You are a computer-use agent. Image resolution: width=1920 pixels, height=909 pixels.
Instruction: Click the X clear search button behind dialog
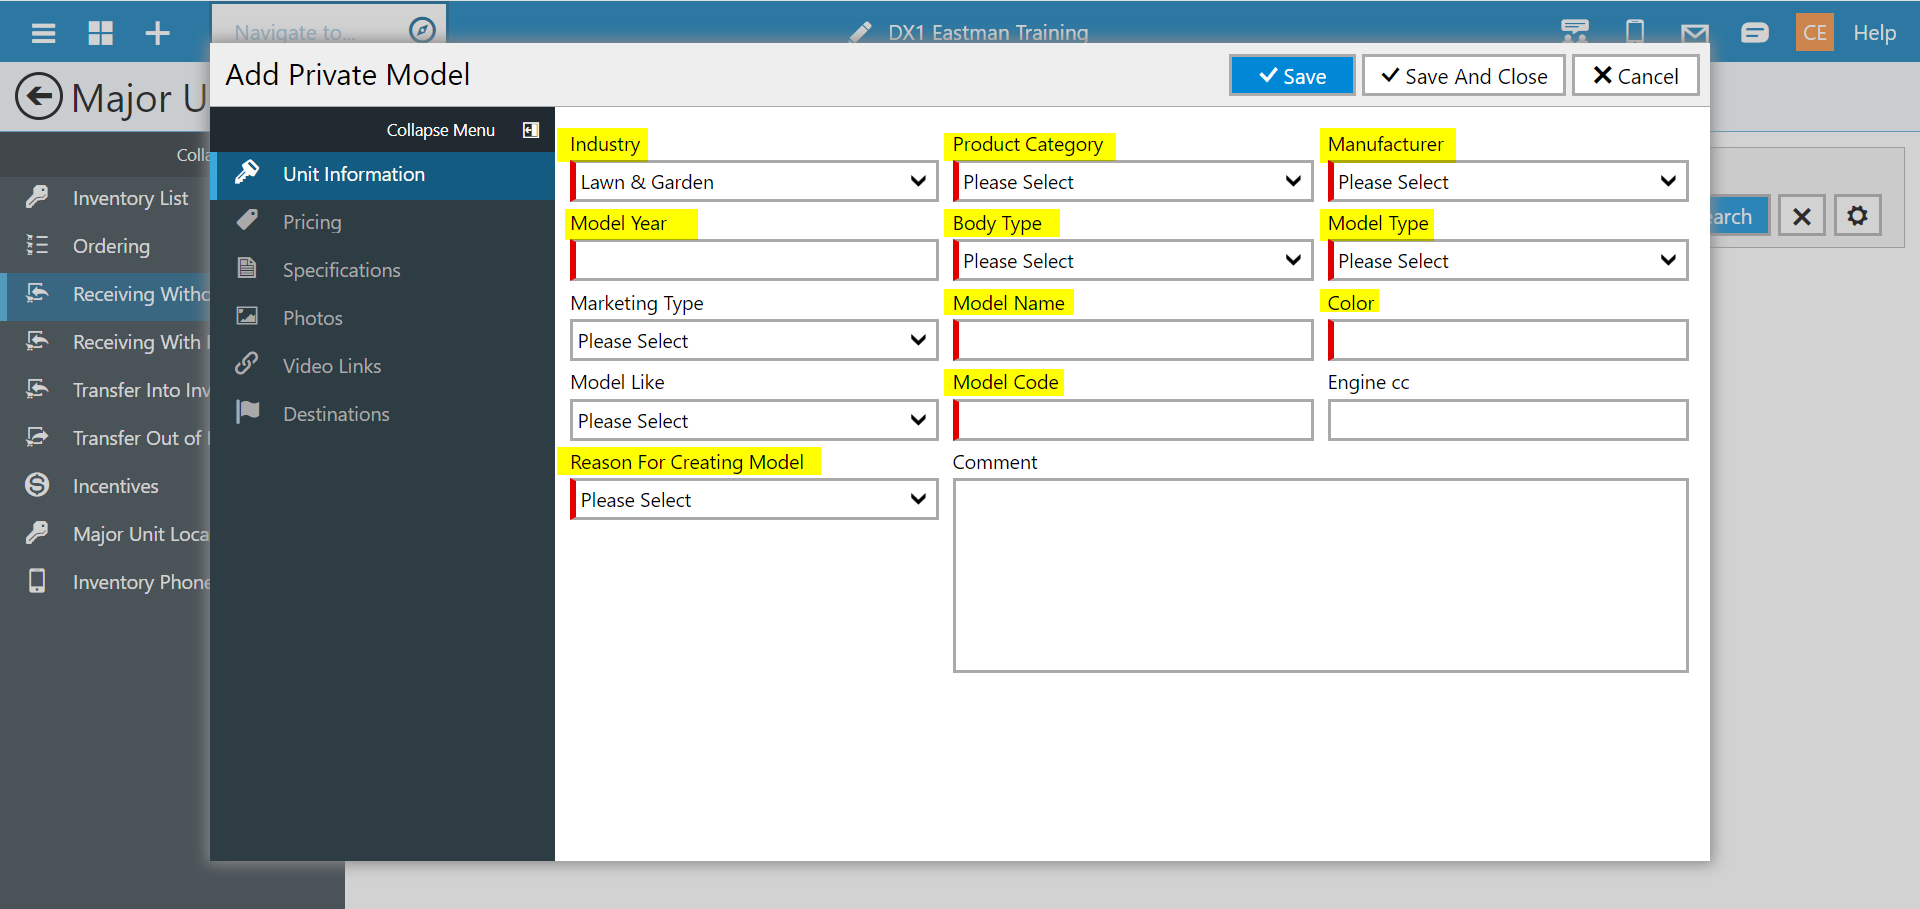click(1801, 216)
